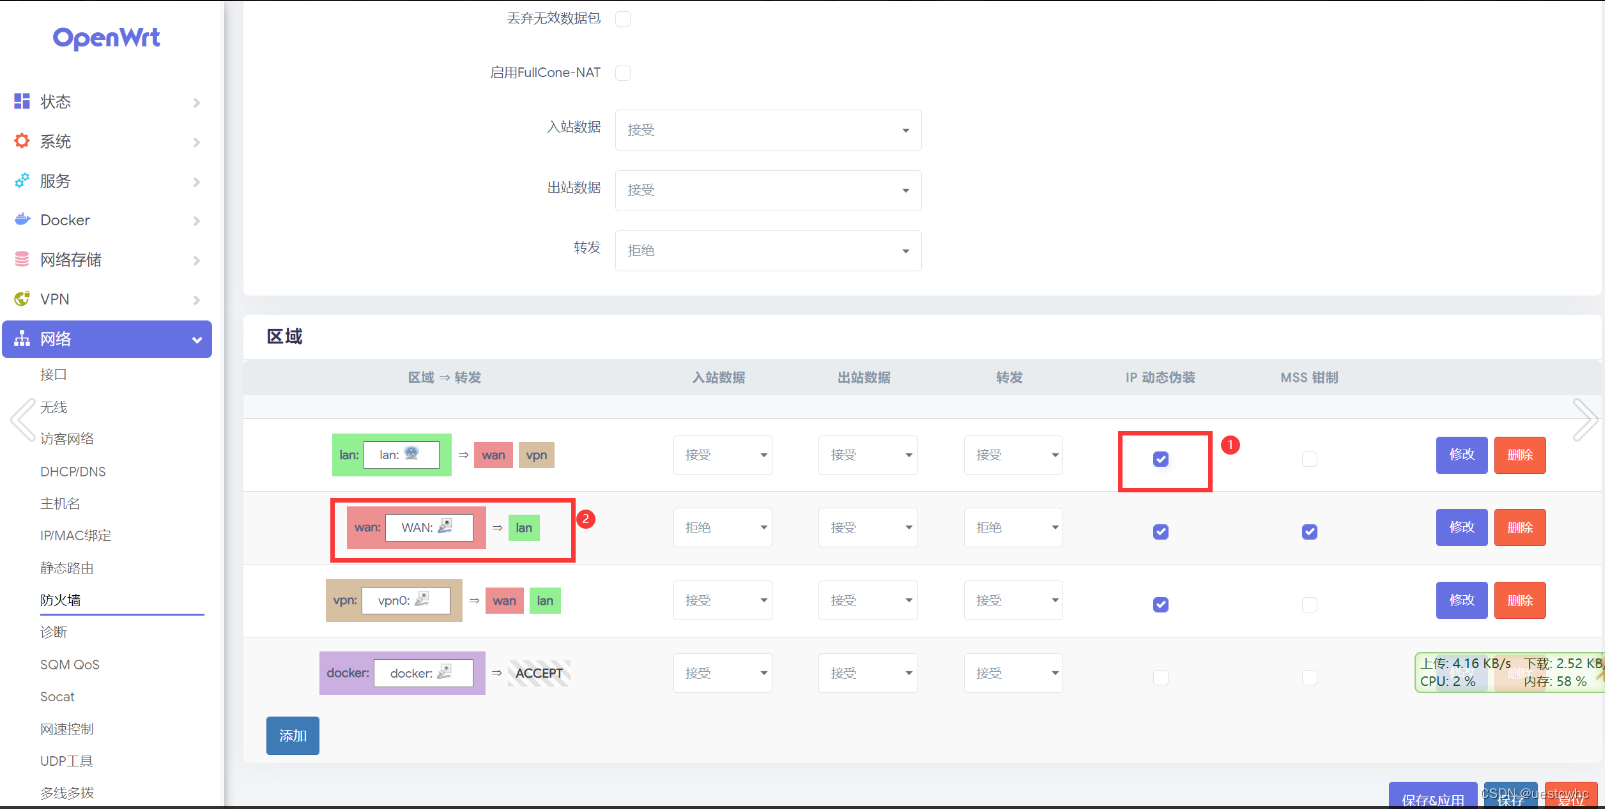Viewport: 1605px width, 809px height.
Task: Click the green lan zone badge
Action: click(392, 455)
